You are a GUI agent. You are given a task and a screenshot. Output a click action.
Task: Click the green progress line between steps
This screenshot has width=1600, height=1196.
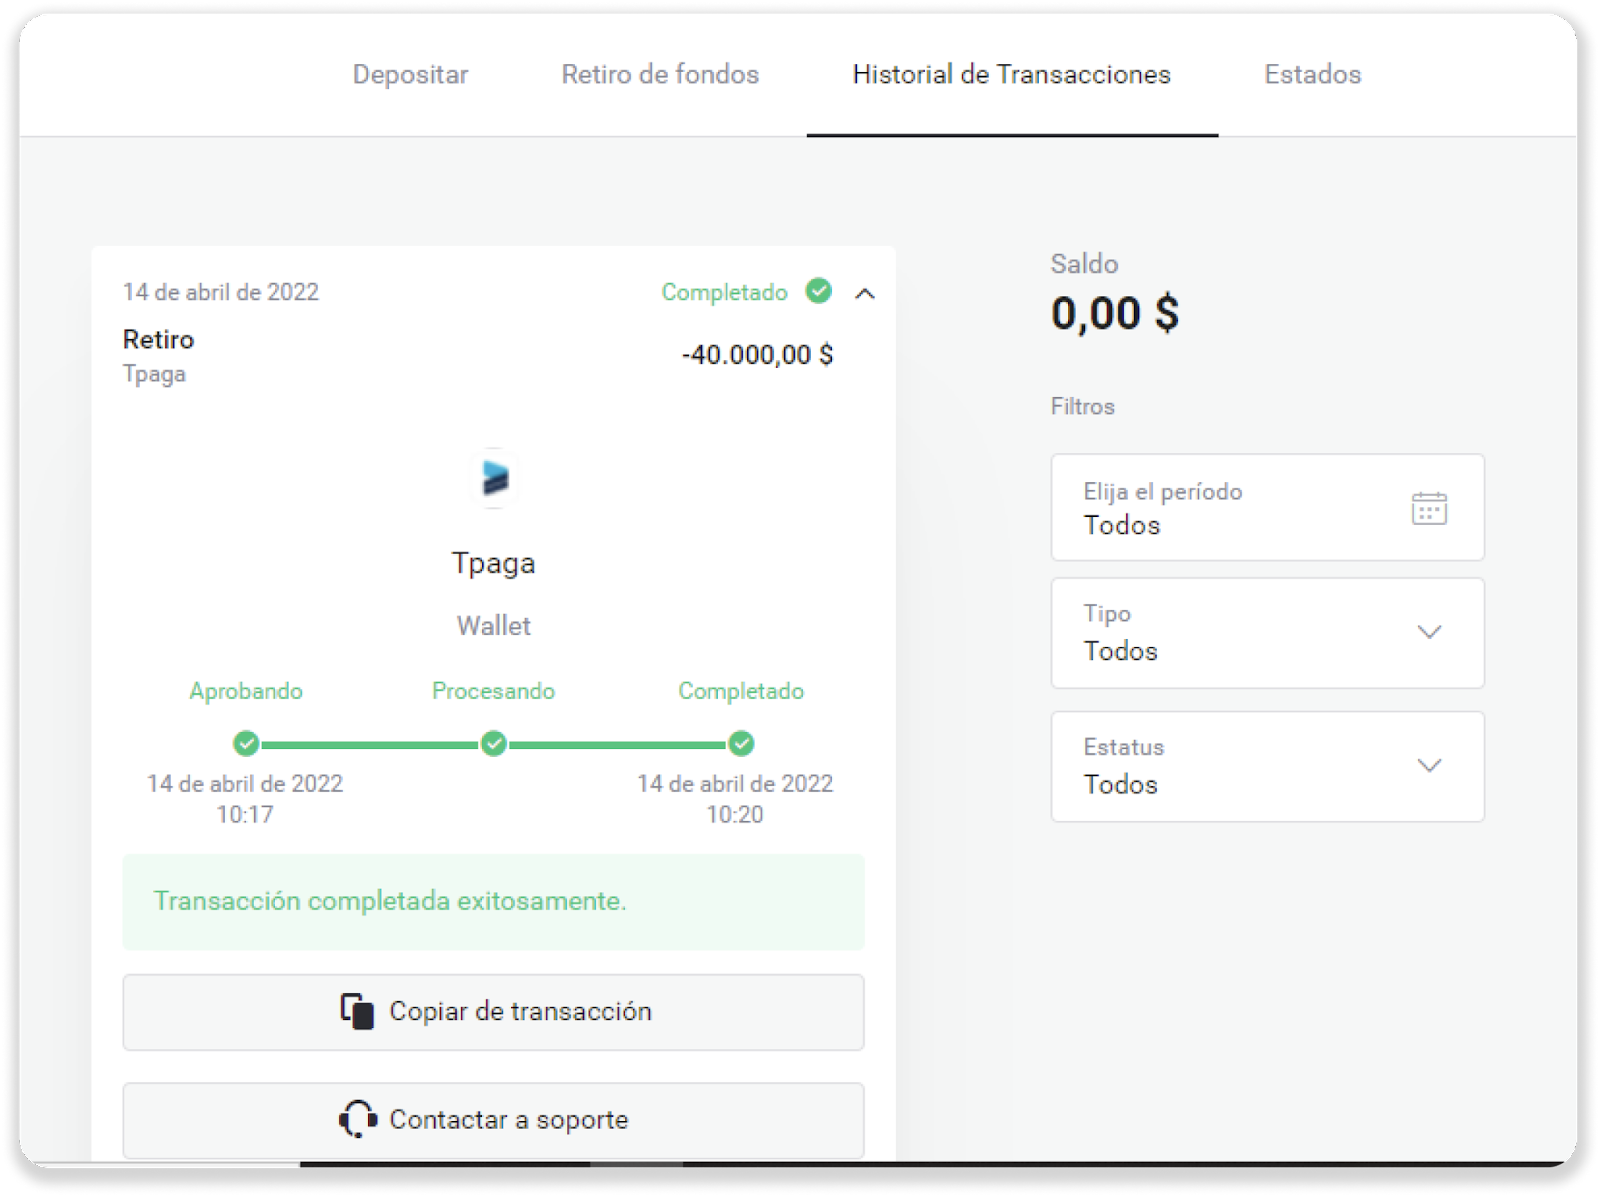[370, 745]
